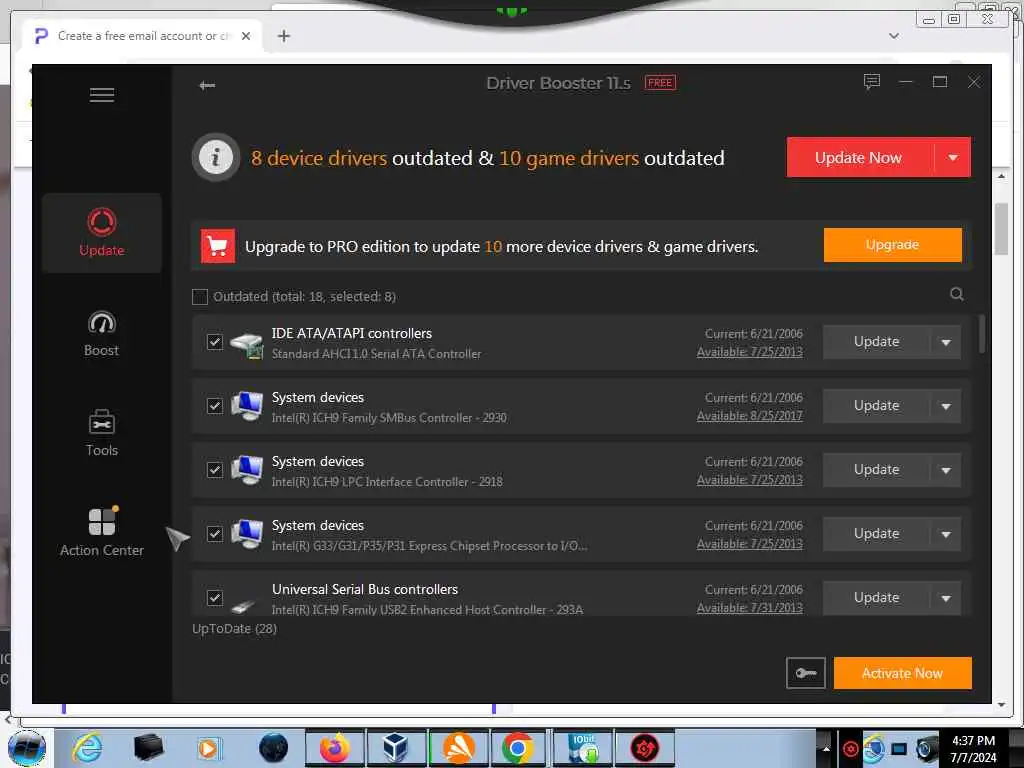Open a new browser tab

(283, 36)
